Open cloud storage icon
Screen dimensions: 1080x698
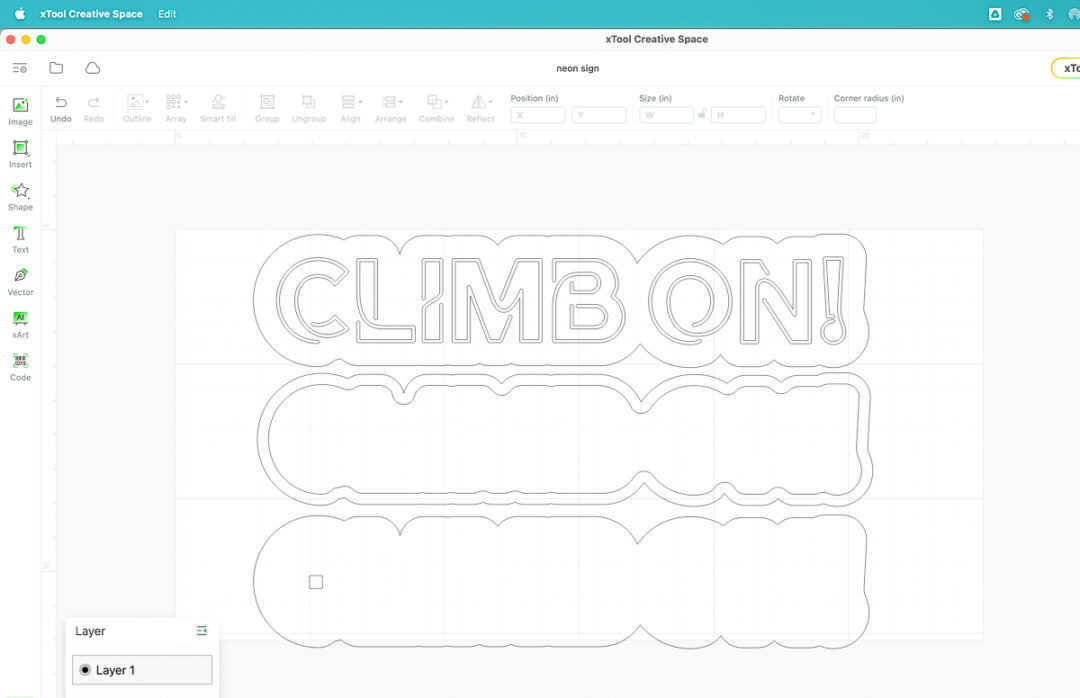point(93,68)
